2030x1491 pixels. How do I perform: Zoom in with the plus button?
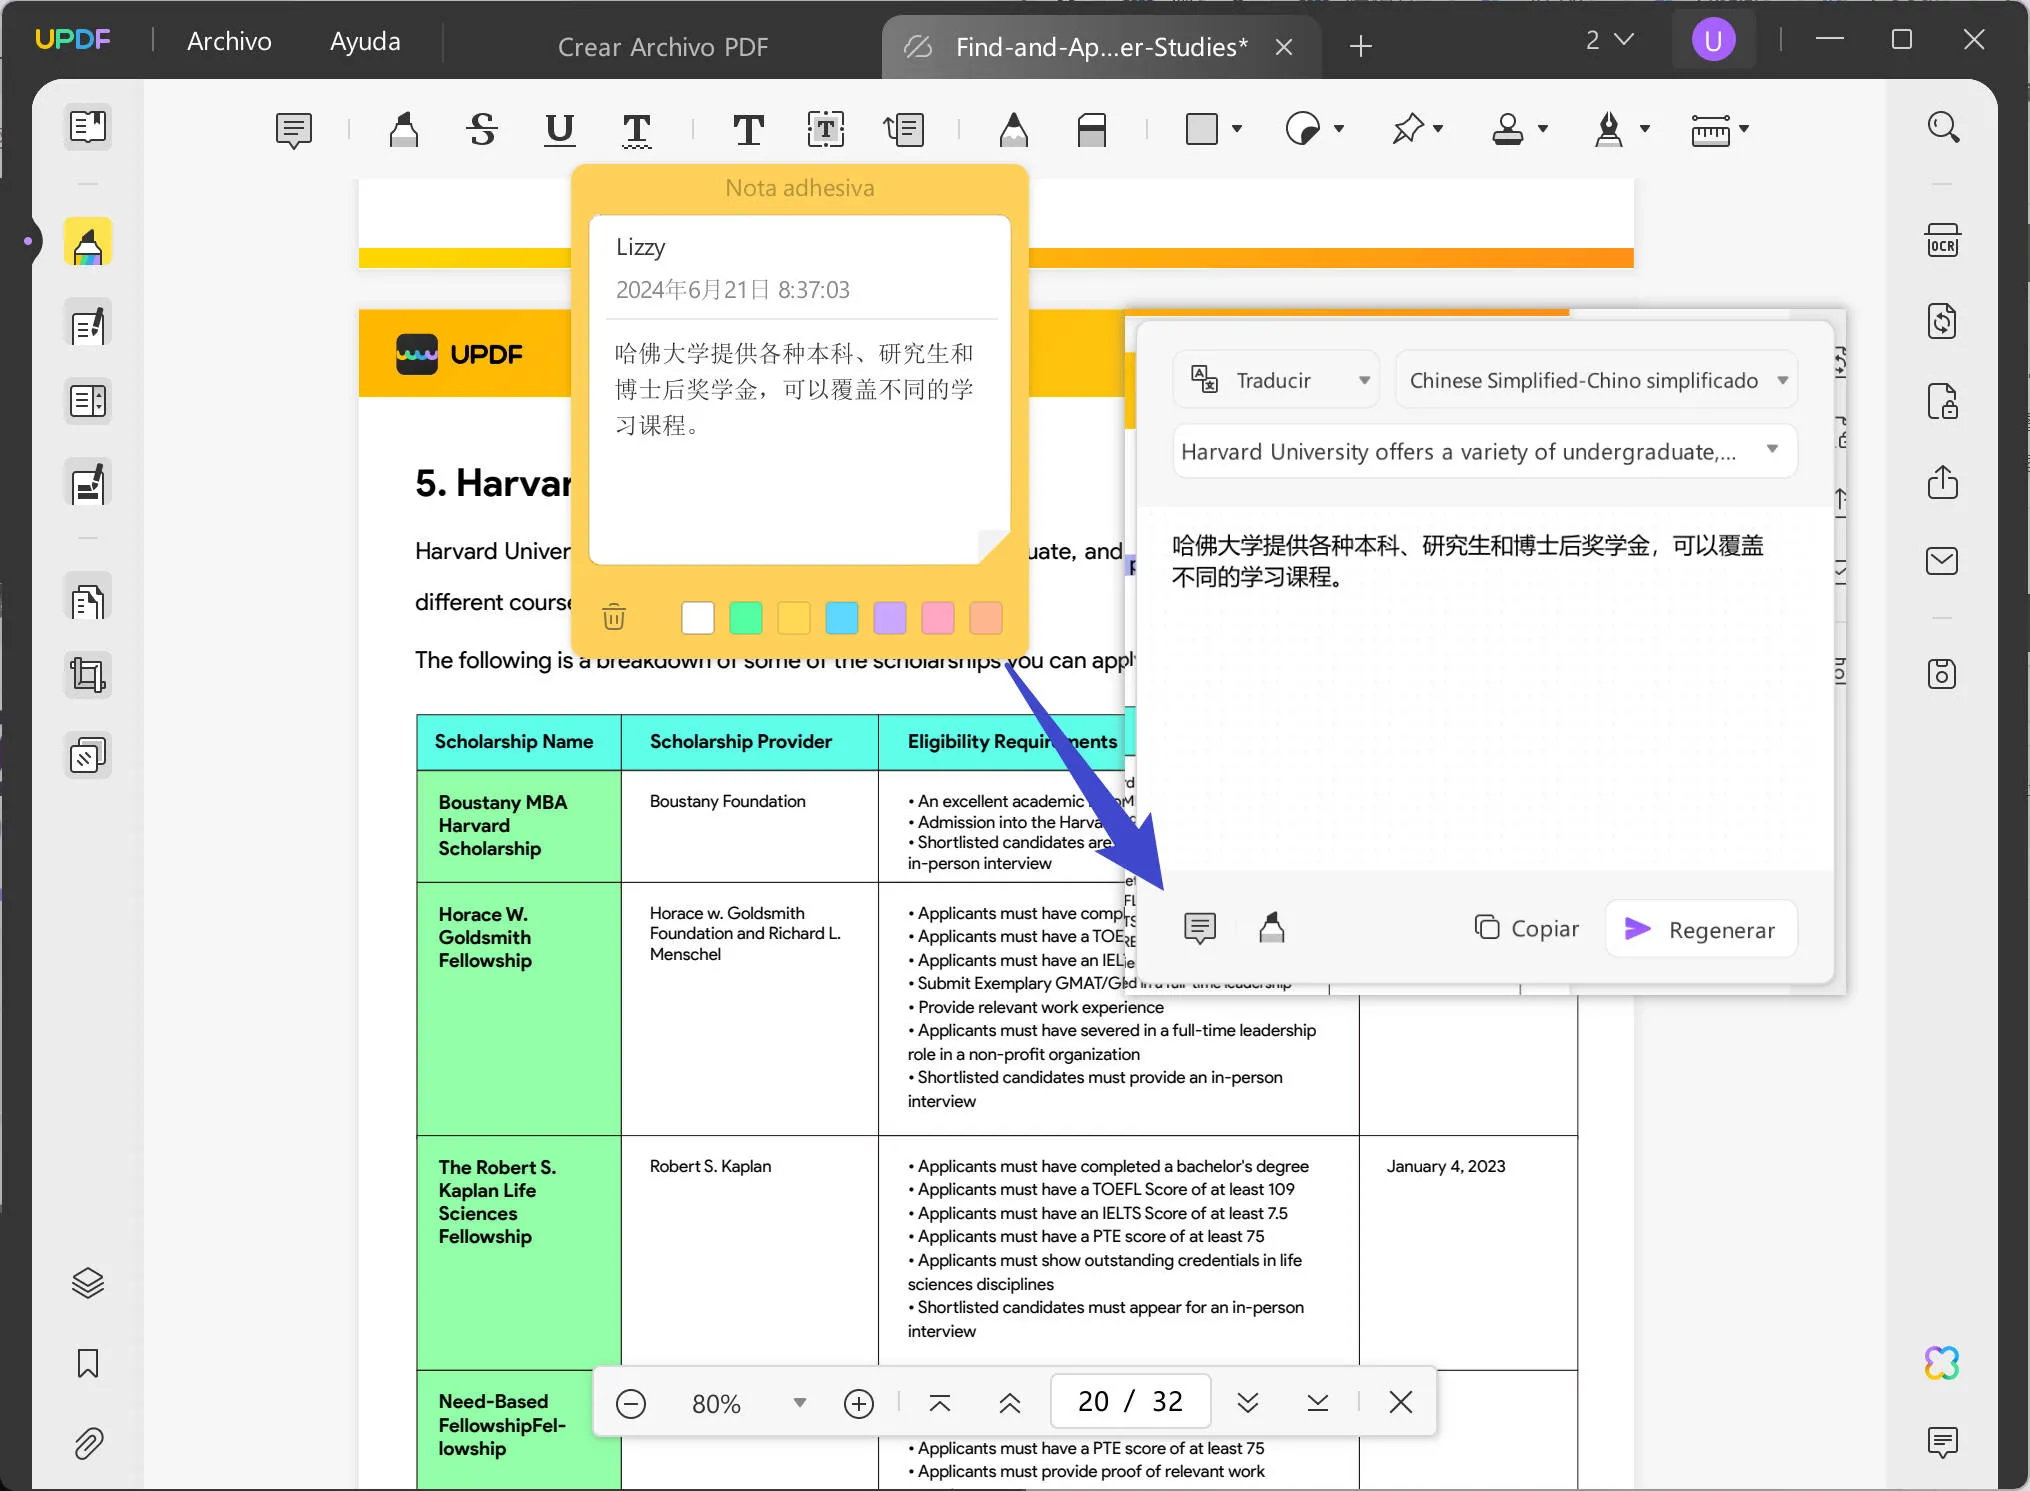(x=859, y=1403)
